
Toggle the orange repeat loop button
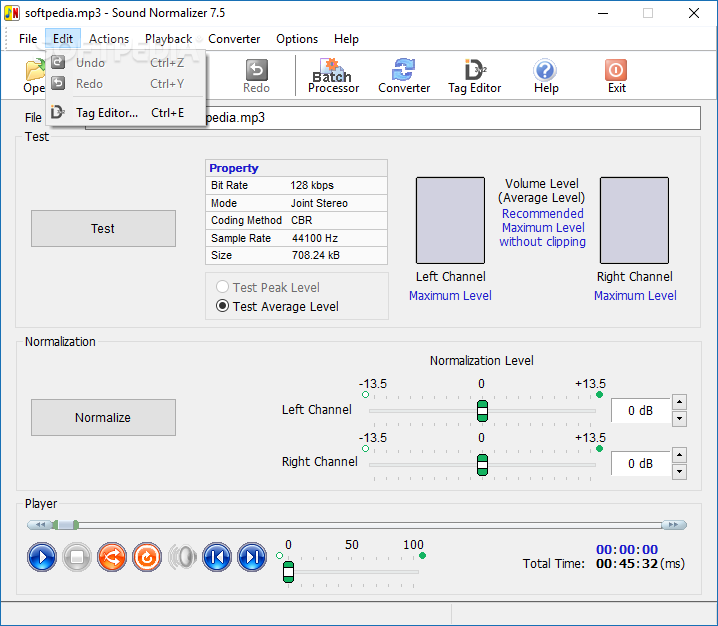147,557
